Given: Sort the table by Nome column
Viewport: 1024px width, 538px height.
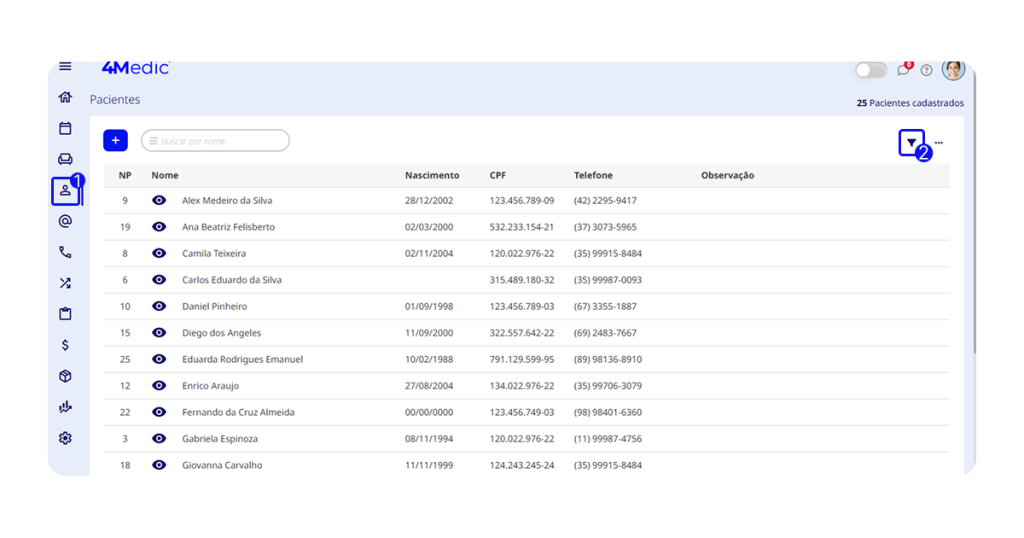Looking at the screenshot, I should [165, 176].
